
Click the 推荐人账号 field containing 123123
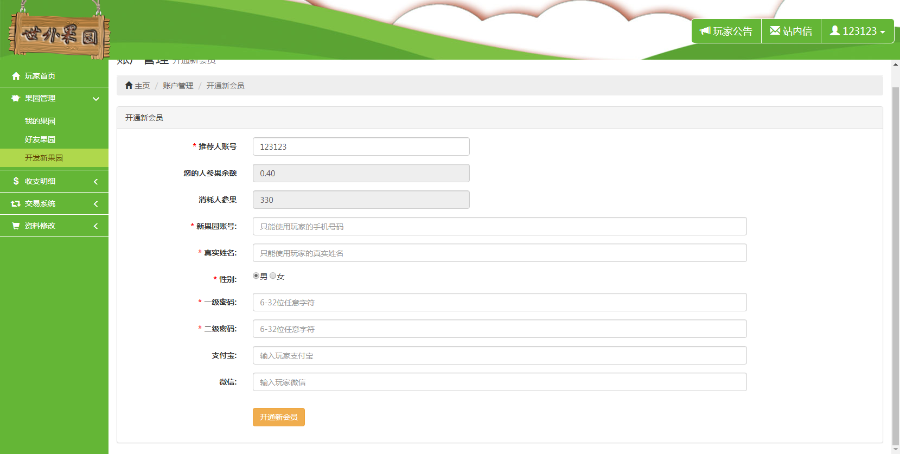click(361, 146)
